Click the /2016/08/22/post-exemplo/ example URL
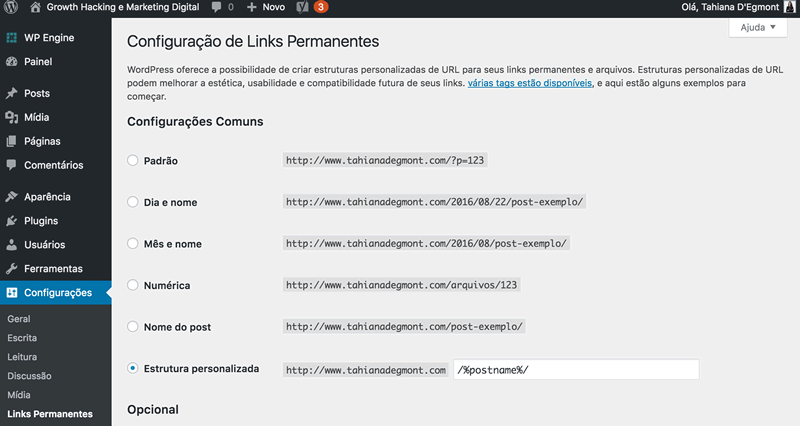Viewport: 800px width, 426px height. point(434,202)
